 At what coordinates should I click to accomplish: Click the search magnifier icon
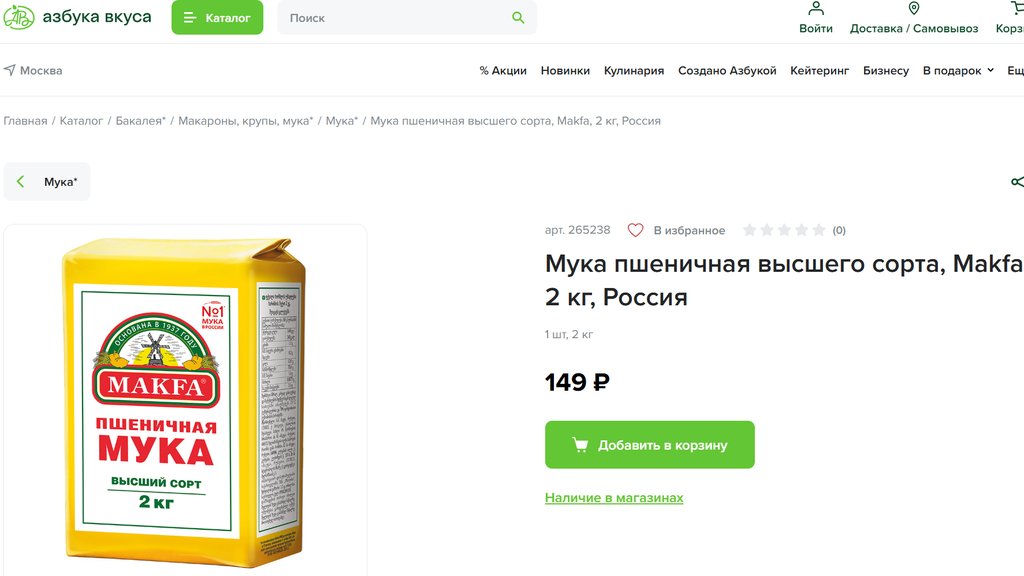pyautogui.click(x=518, y=18)
